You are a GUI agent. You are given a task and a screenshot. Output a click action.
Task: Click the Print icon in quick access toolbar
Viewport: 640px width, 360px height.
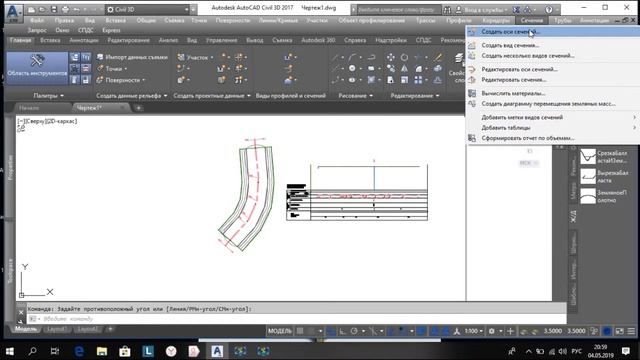65,9
